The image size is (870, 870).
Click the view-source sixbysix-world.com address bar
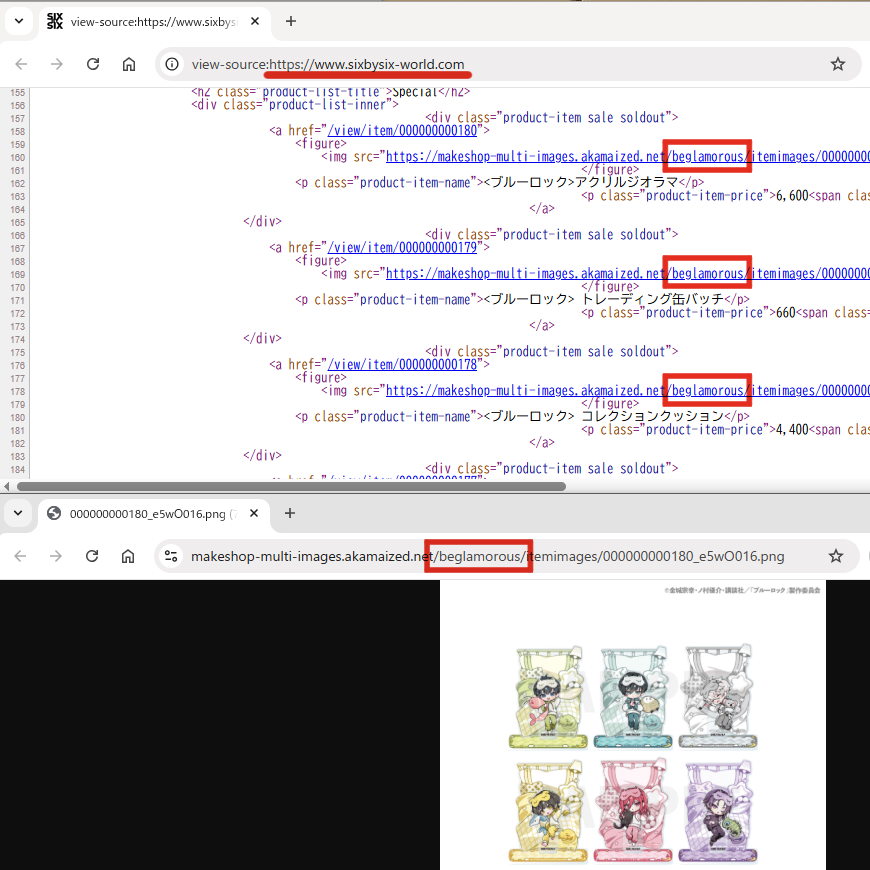(508, 64)
